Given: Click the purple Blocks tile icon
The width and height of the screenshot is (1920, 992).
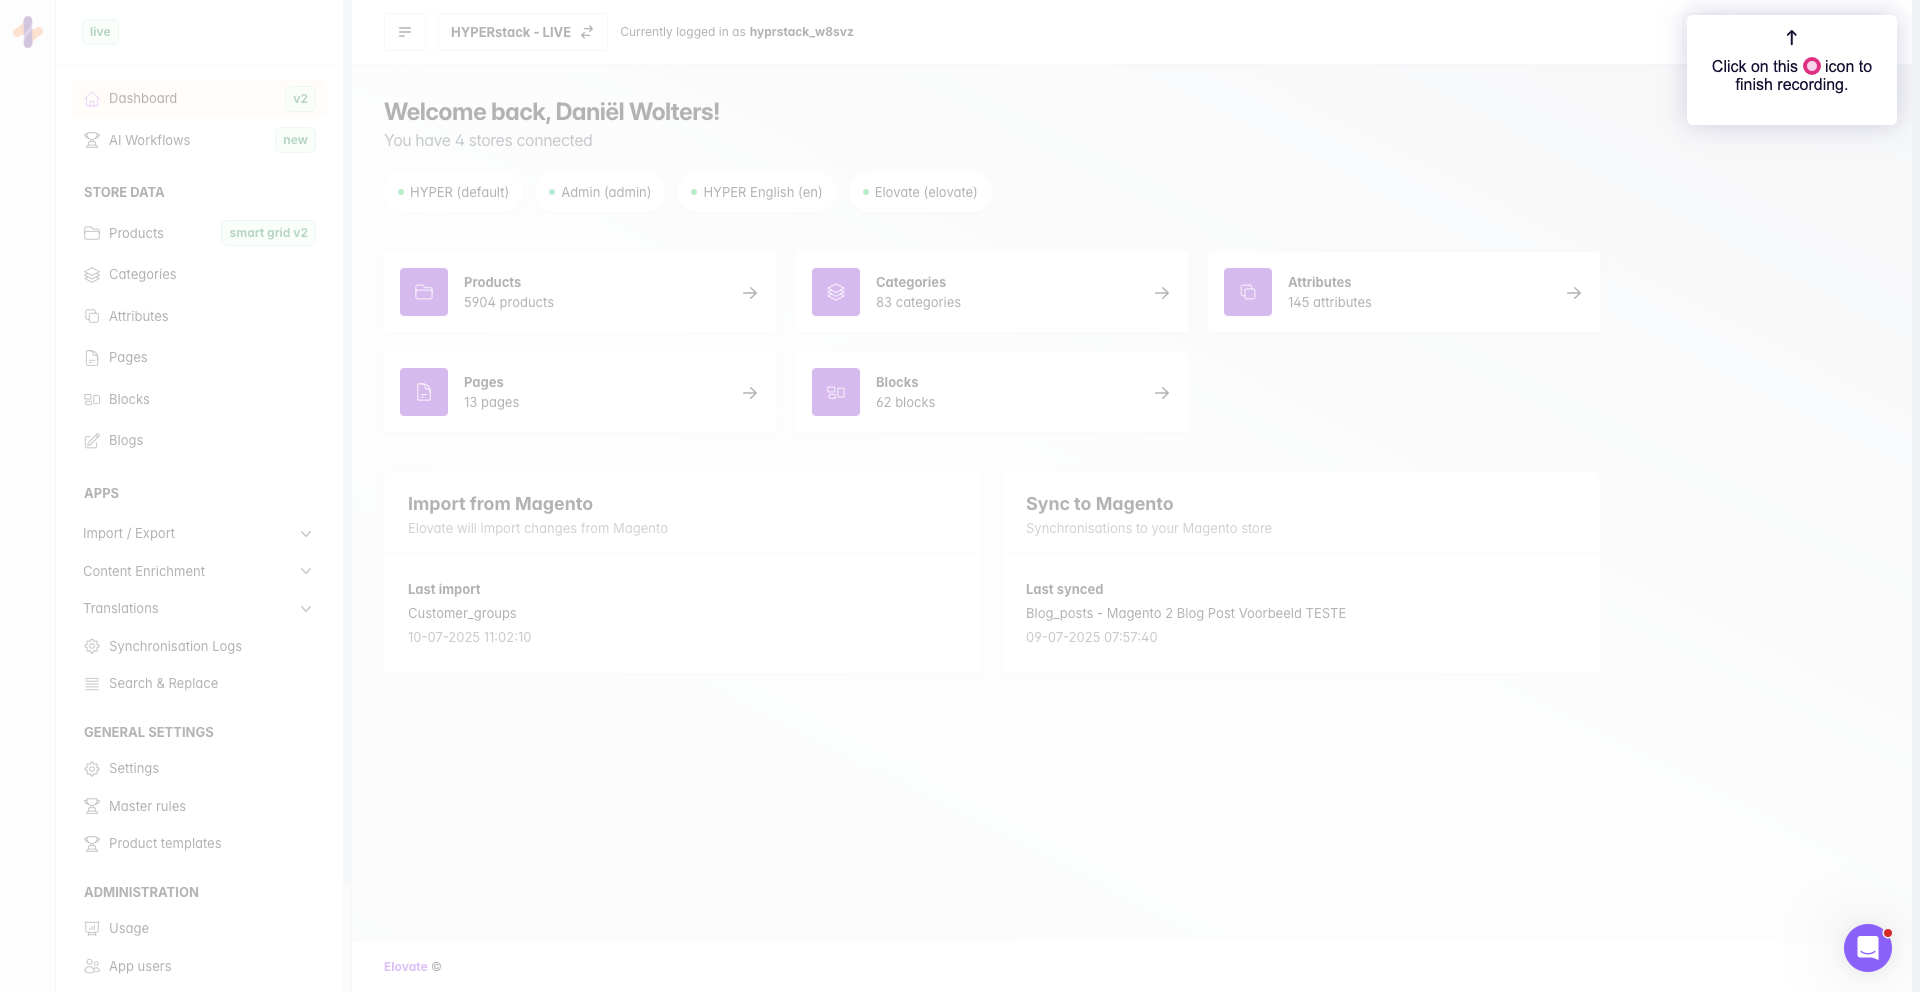Looking at the screenshot, I should click(x=836, y=392).
